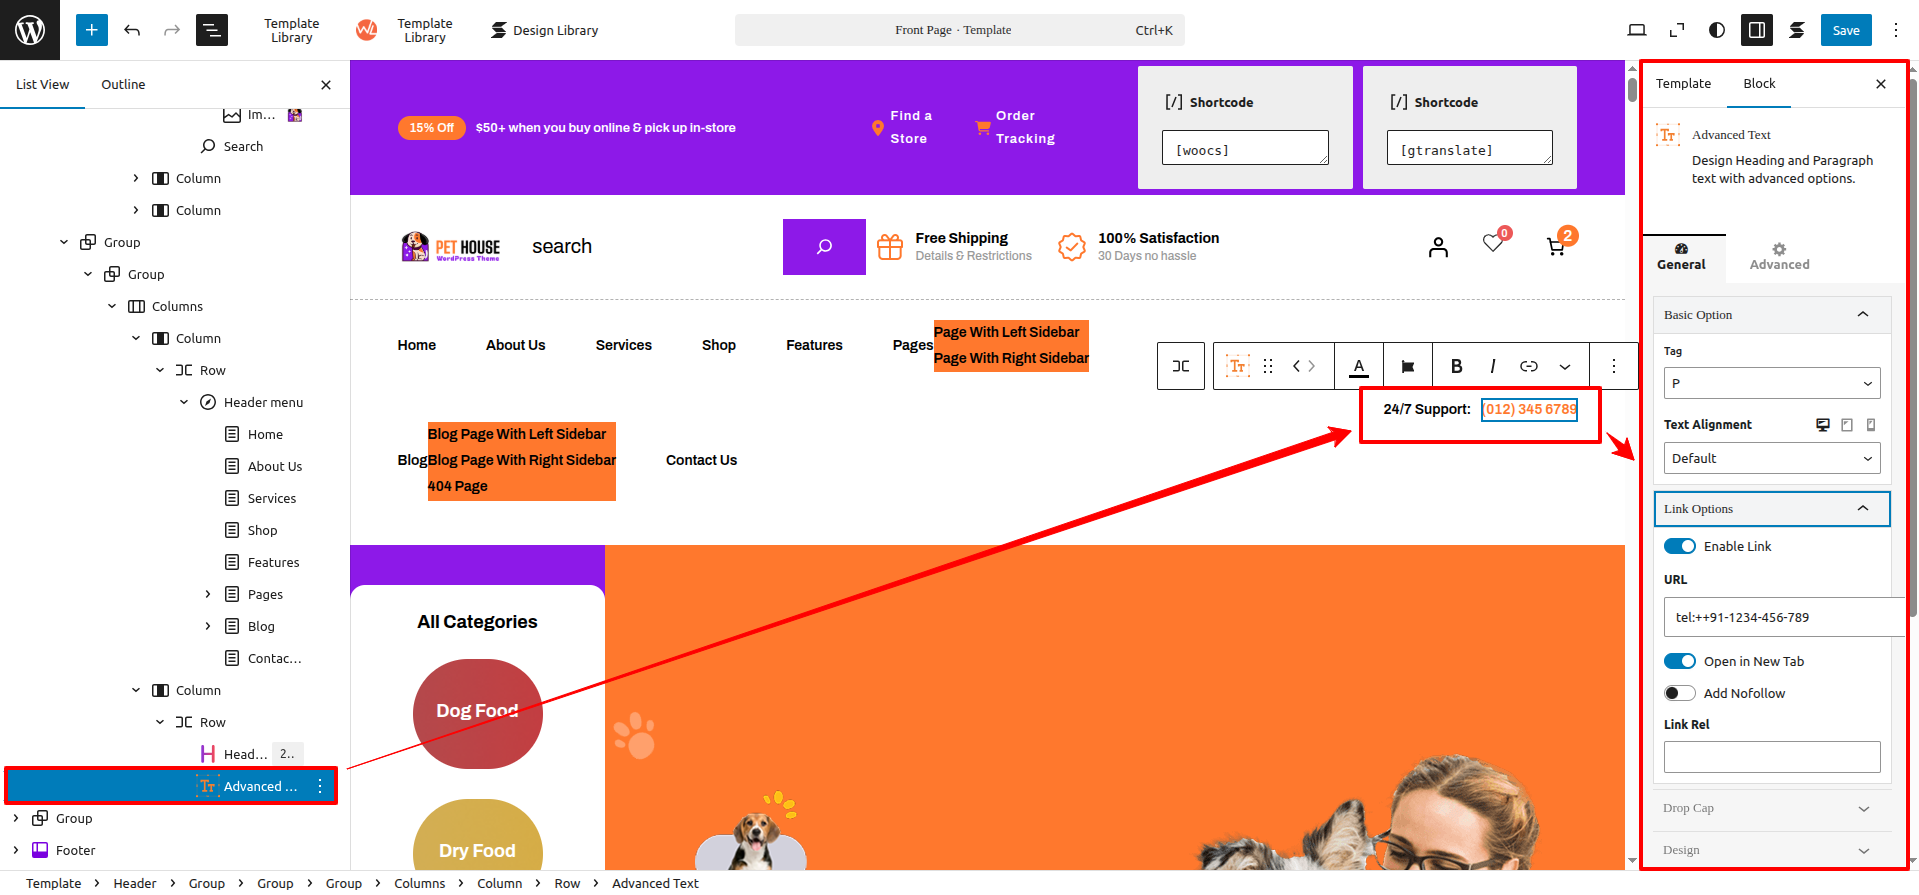Toggle the document overview list icon
The image size is (1919, 895).
[x=212, y=30]
